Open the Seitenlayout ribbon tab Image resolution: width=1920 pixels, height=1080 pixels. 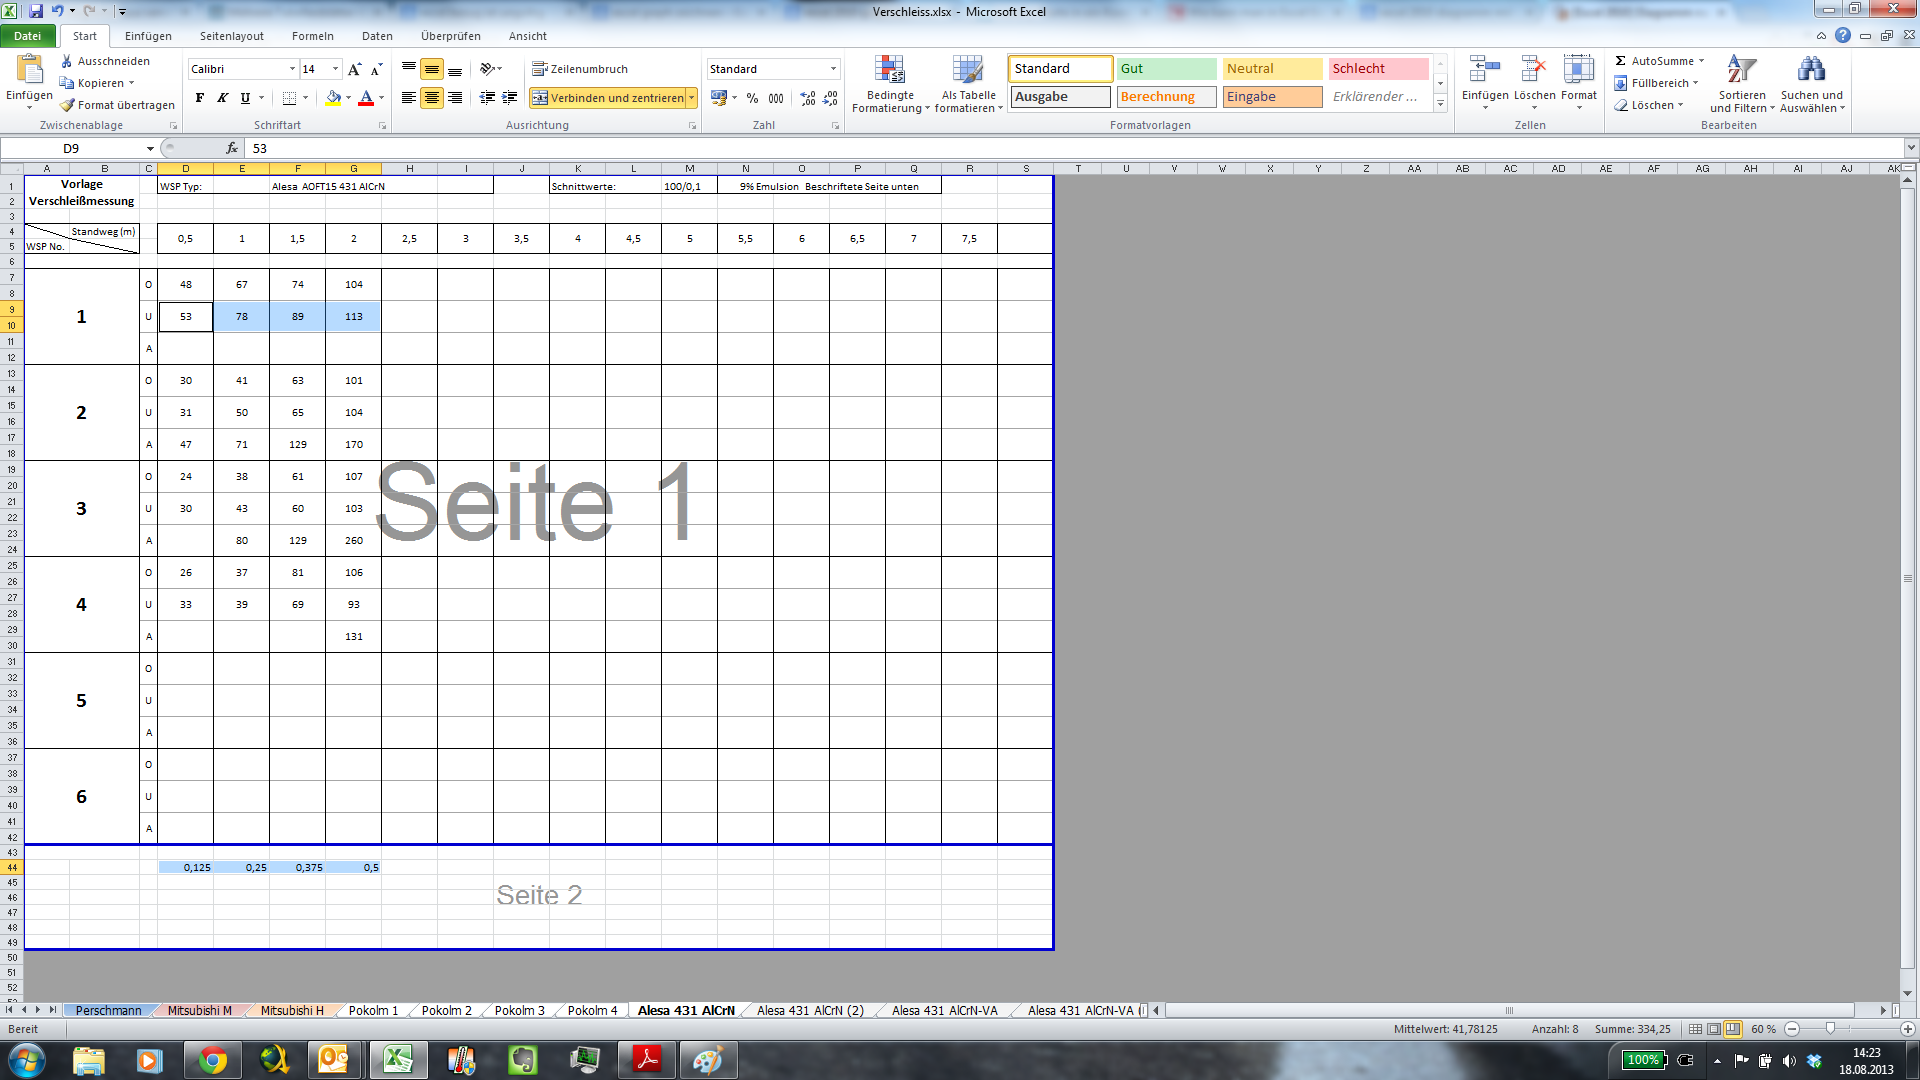tap(231, 36)
